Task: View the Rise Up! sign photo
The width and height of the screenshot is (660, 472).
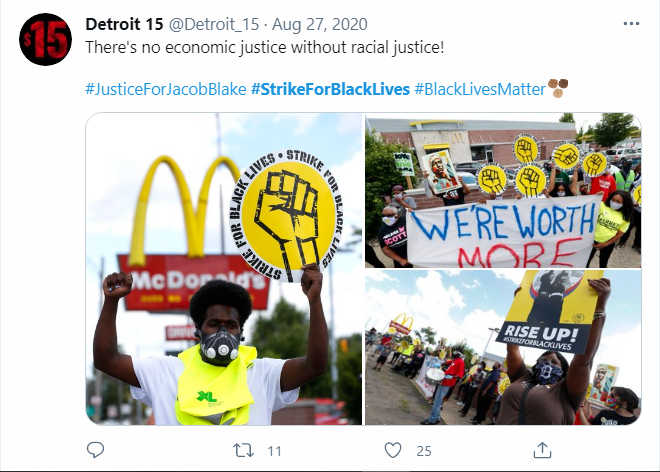Action: pyautogui.click(x=503, y=347)
